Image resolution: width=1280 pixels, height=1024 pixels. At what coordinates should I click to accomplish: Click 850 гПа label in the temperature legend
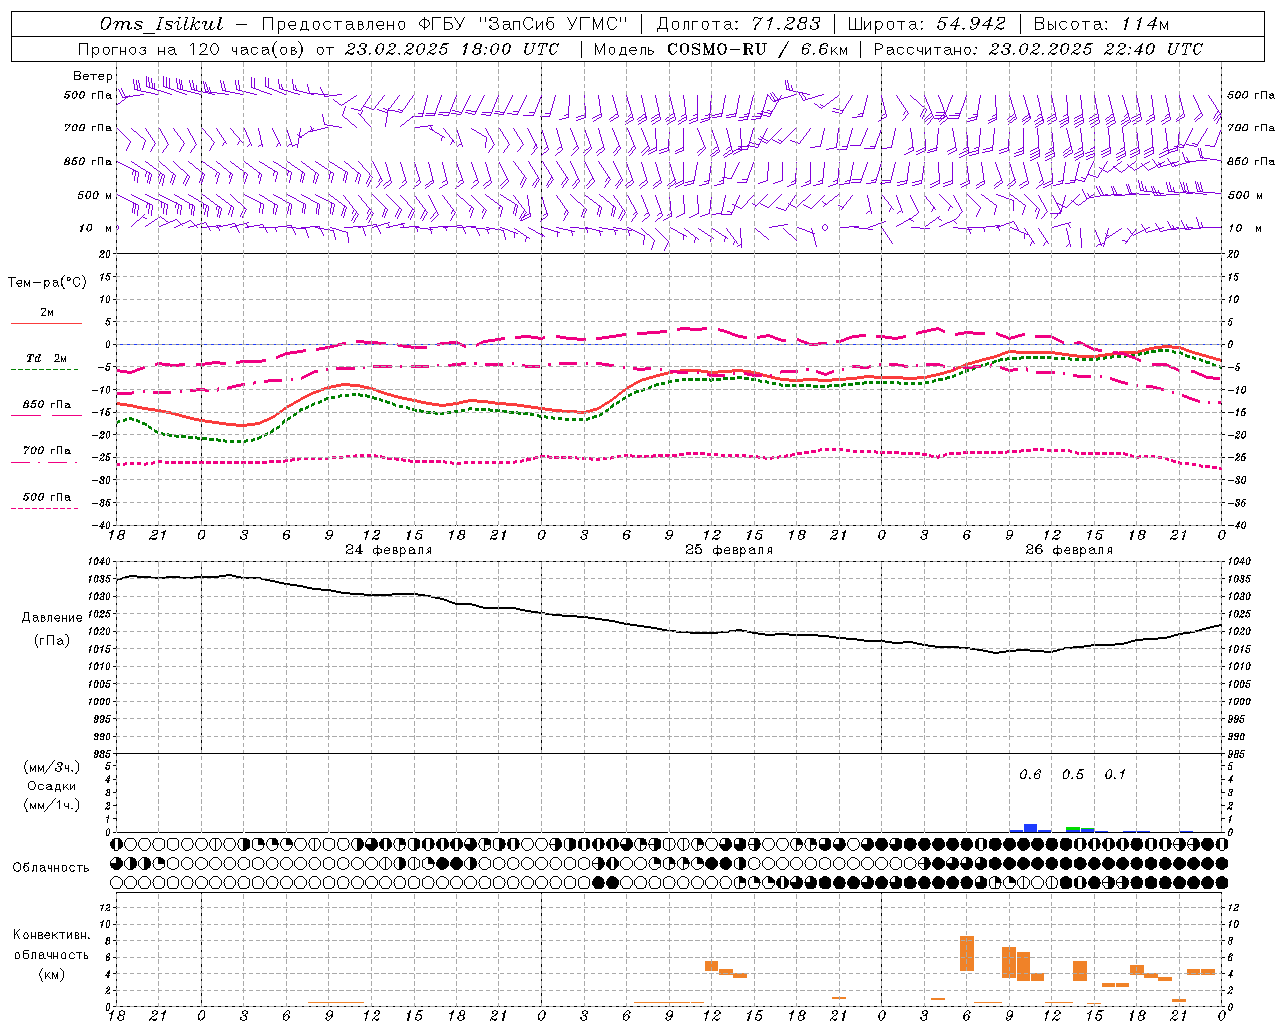point(47,405)
